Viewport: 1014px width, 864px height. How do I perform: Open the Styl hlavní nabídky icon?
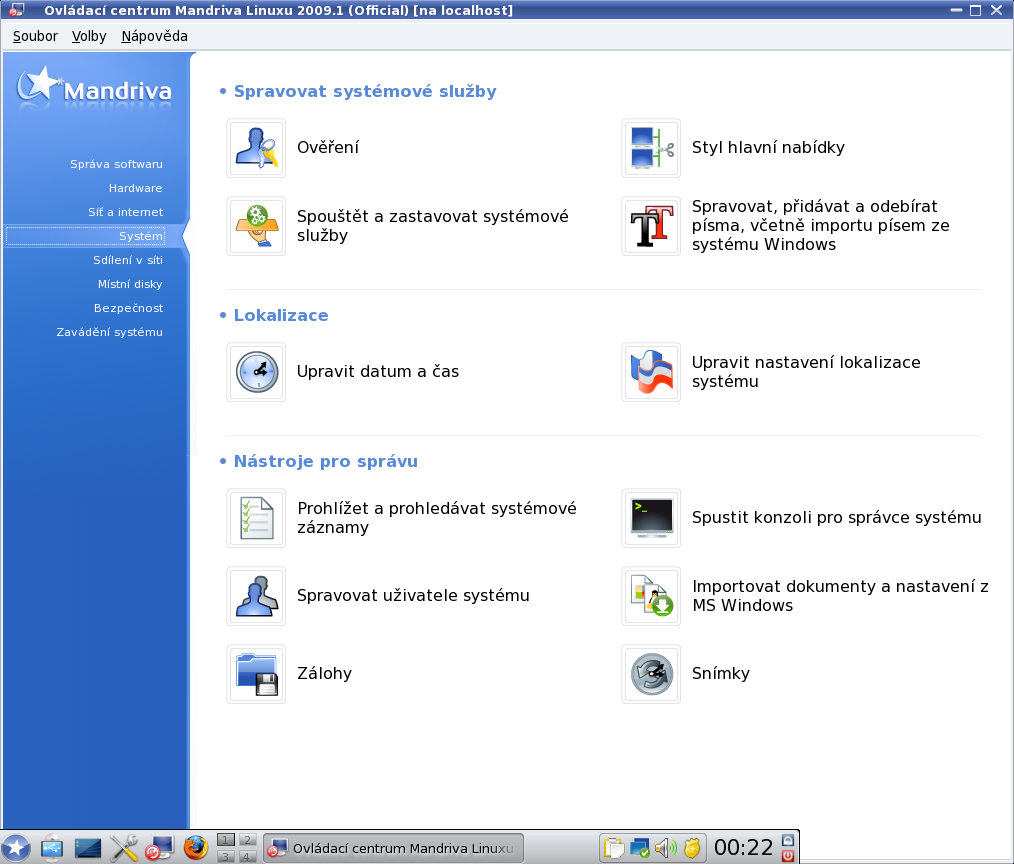pos(651,148)
